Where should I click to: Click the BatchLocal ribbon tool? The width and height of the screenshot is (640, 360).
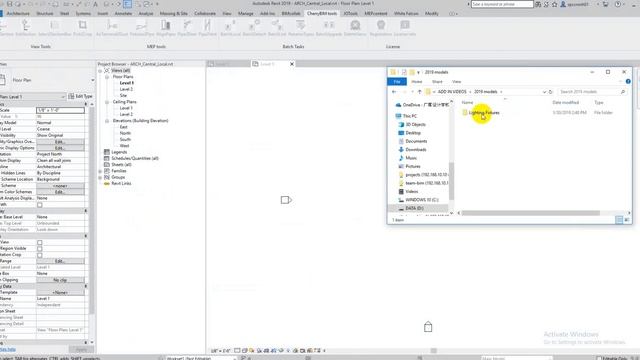coord(231,28)
